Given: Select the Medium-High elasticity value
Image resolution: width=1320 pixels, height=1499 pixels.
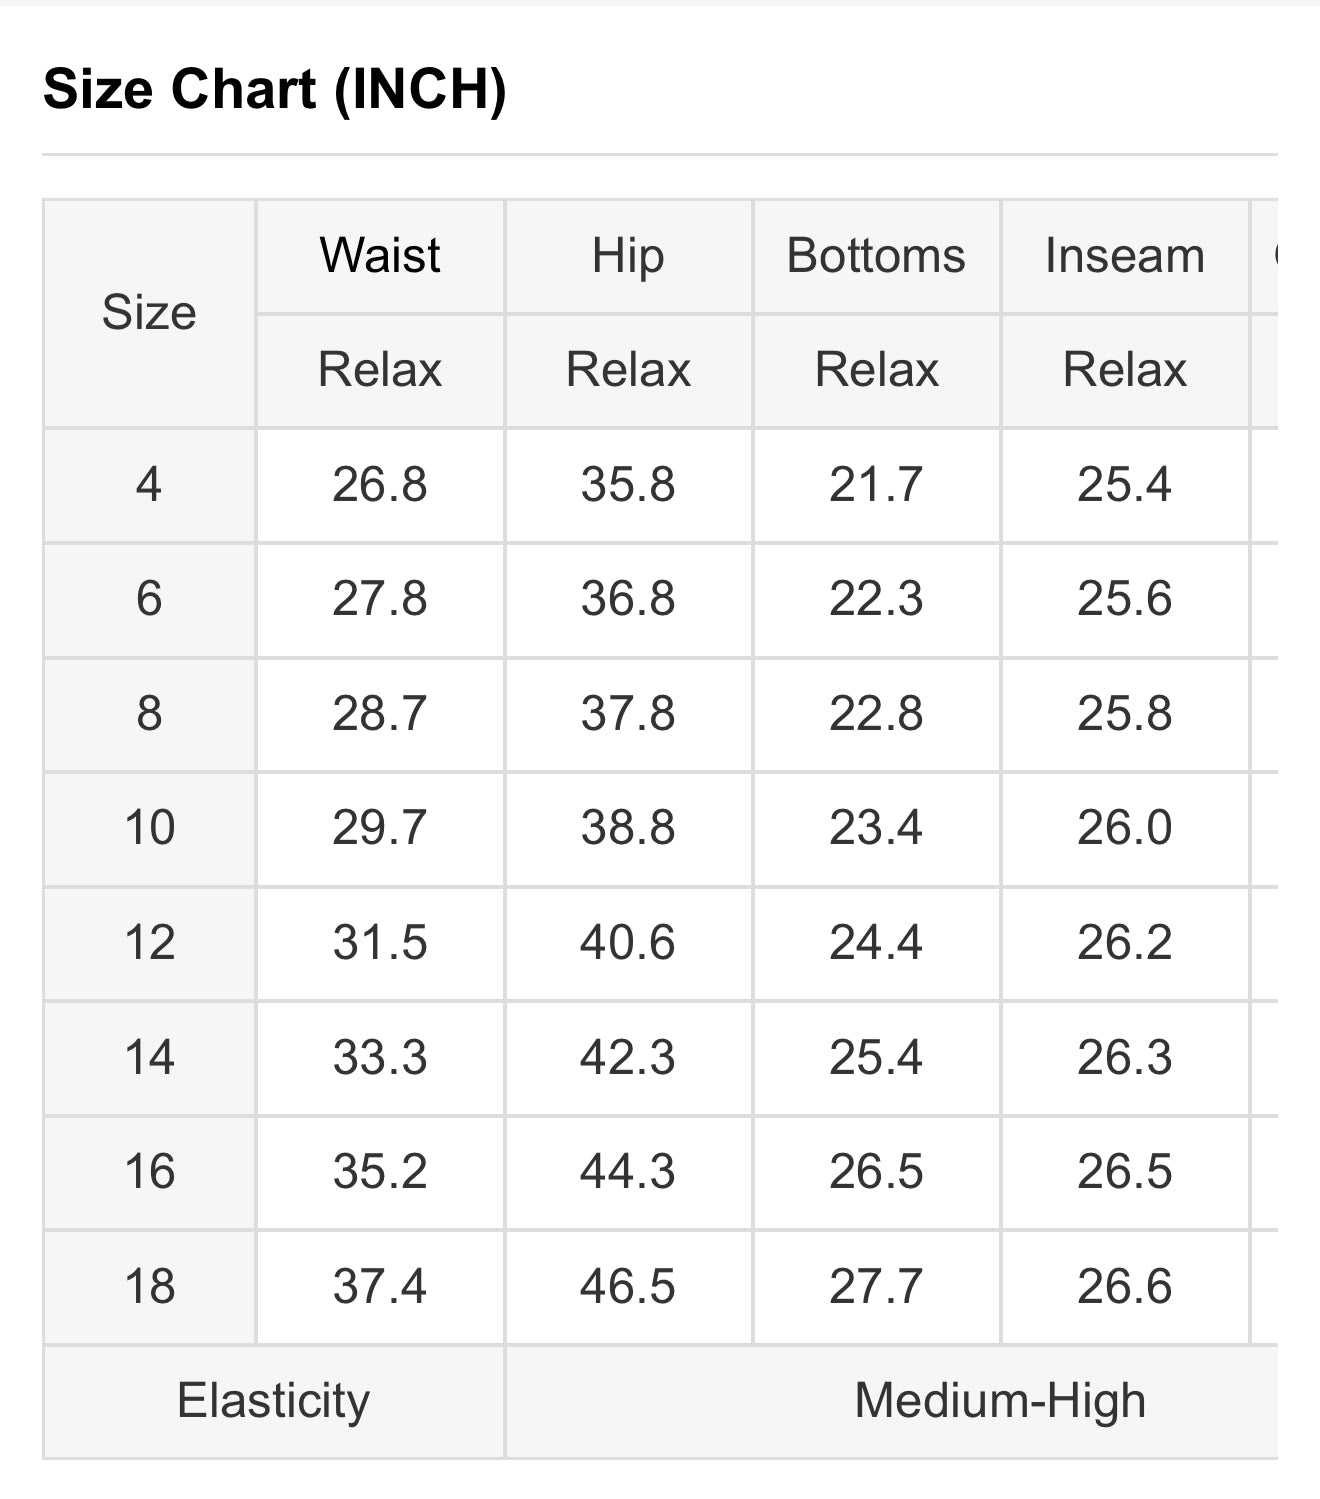Looking at the screenshot, I should [1000, 1401].
